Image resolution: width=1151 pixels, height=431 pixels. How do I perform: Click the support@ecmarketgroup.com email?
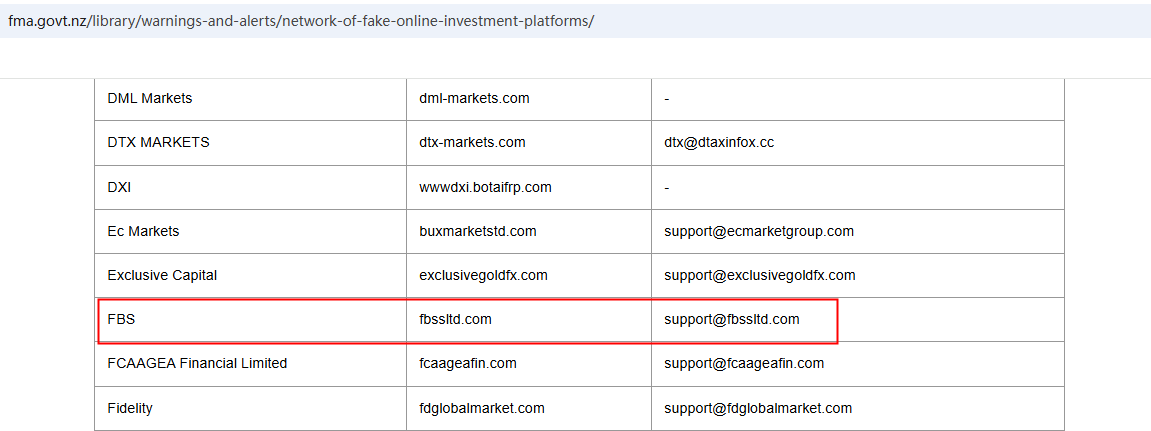pos(759,231)
